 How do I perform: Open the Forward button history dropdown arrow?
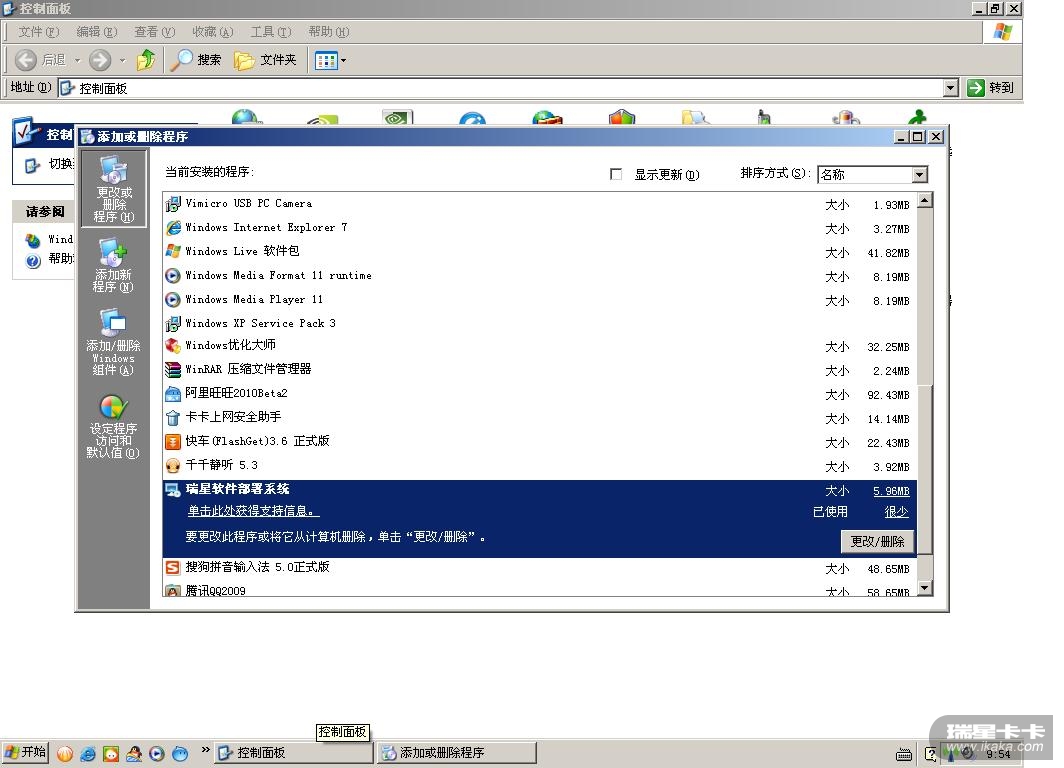(122, 60)
